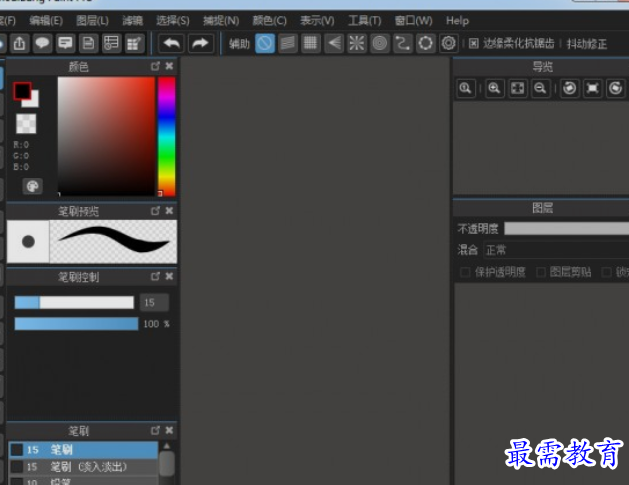Open the 工具(T) menu

[364, 20]
